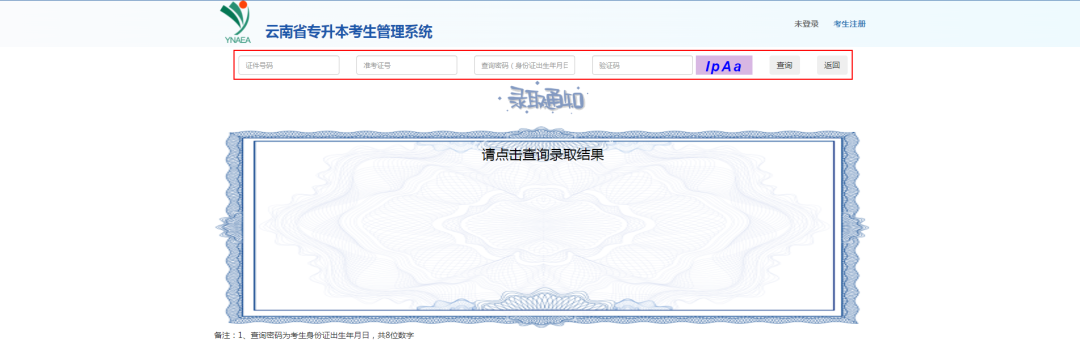Click empty space between 返回 and red outline

(x=851, y=65)
